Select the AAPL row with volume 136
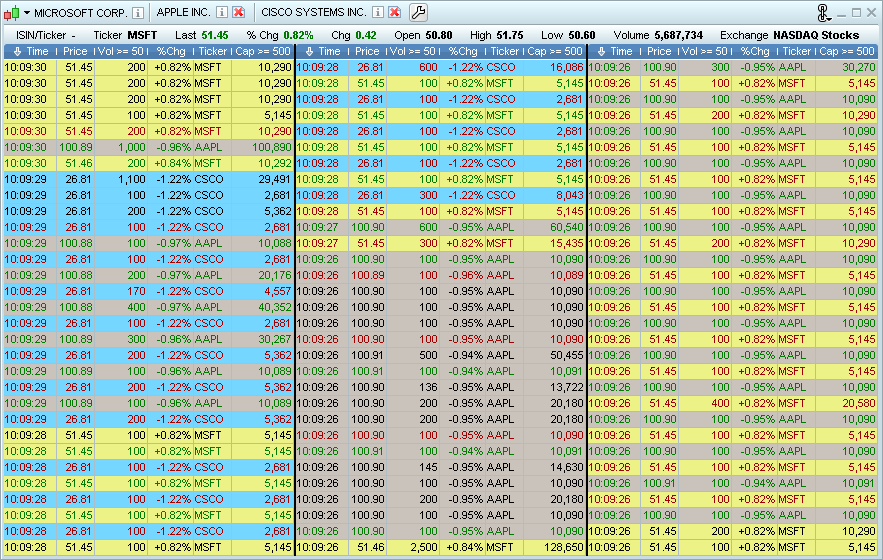This screenshot has height=560, width=883. [440, 387]
